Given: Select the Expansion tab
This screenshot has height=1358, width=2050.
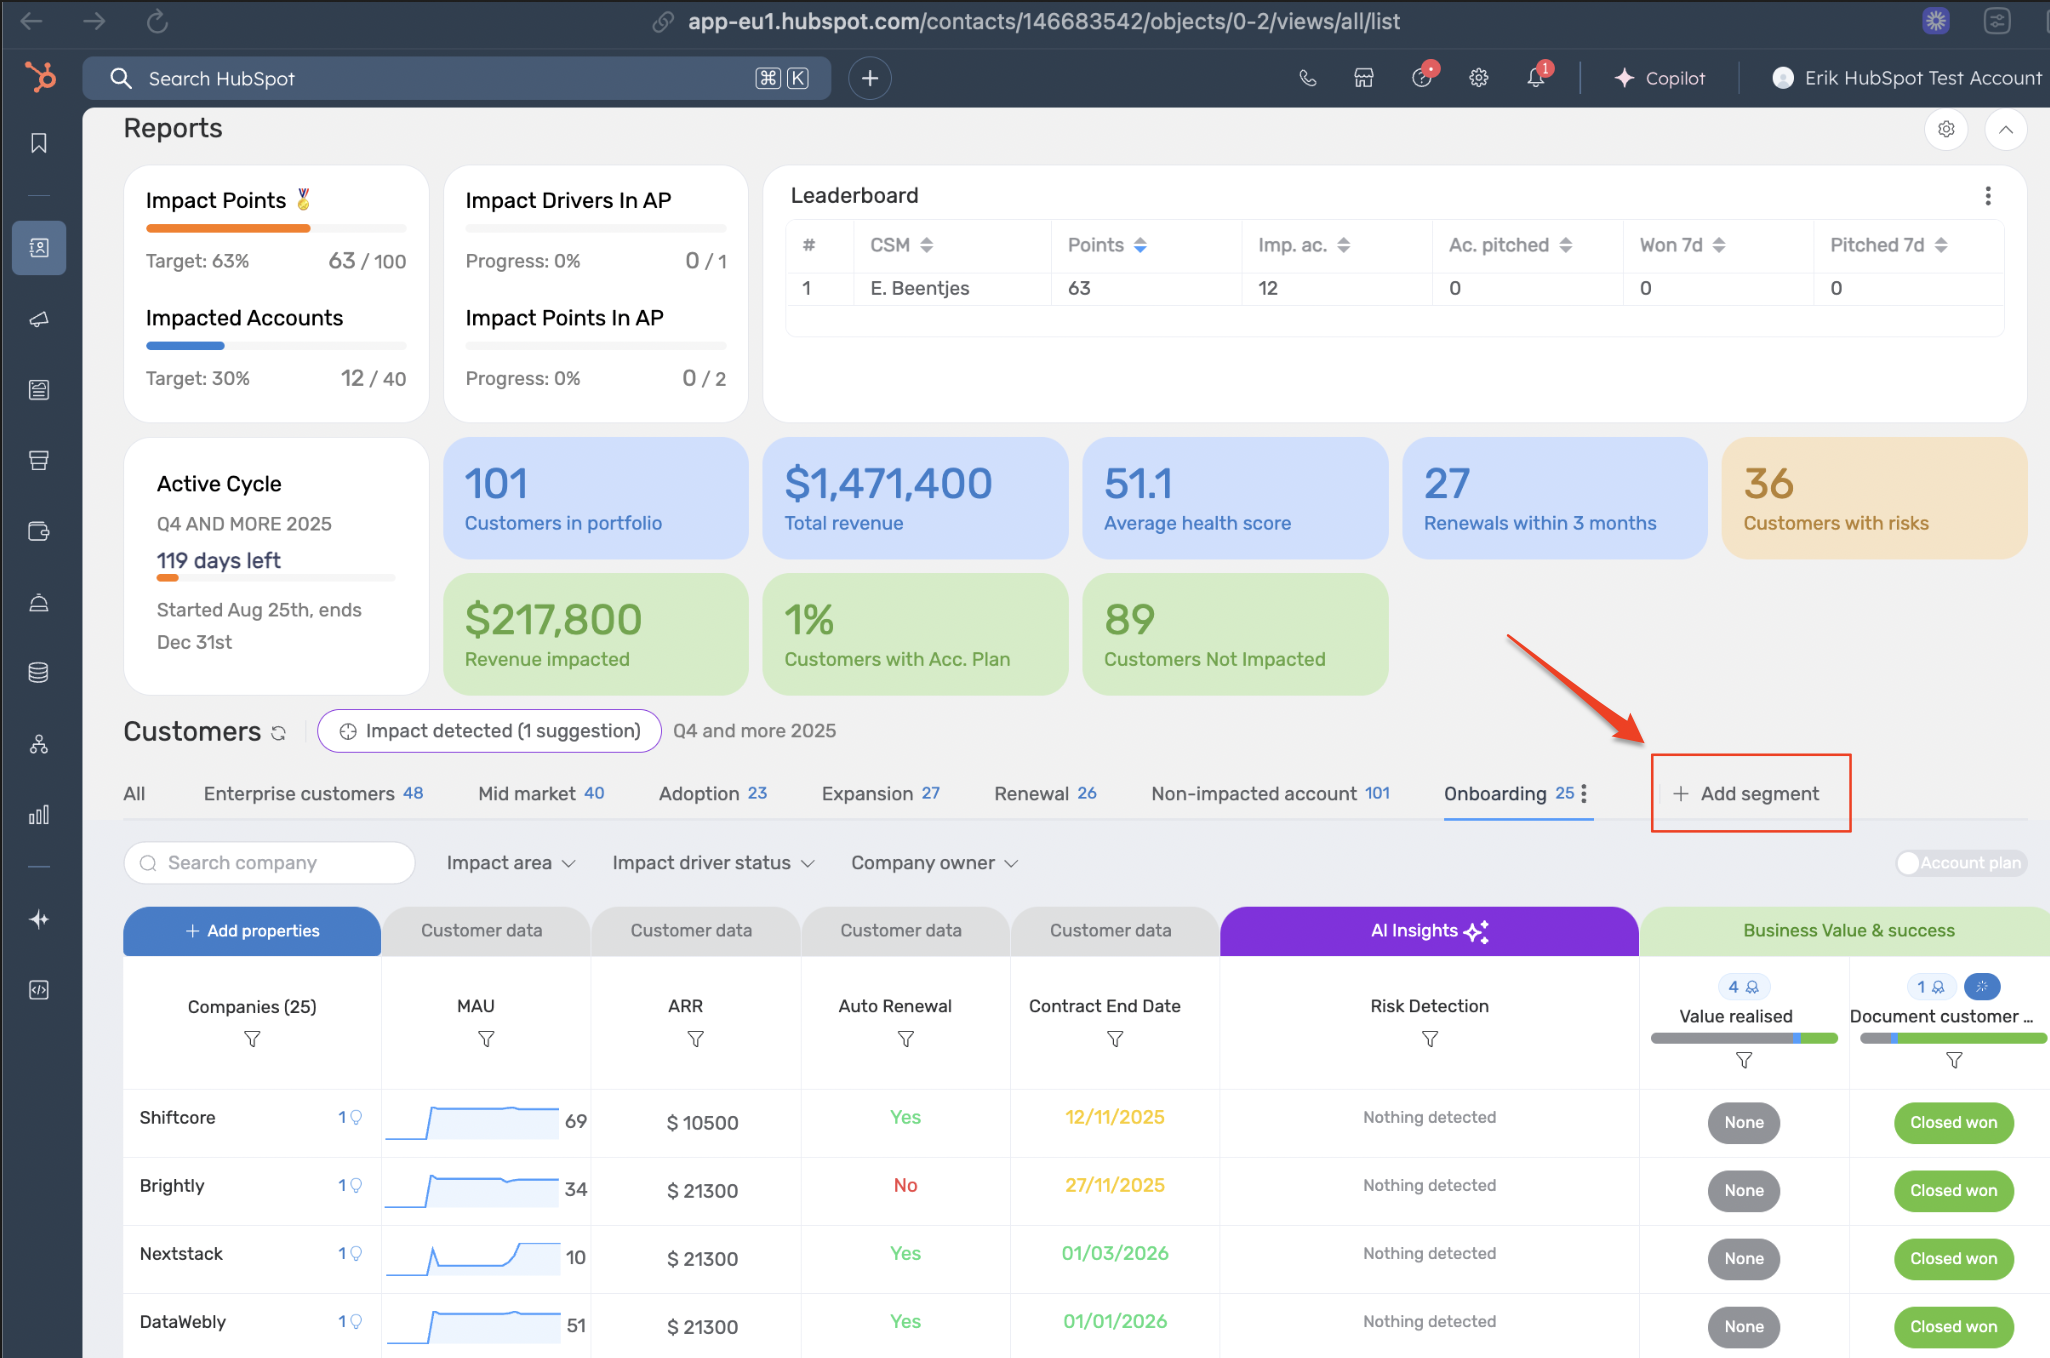Looking at the screenshot, I should point(880,794).
